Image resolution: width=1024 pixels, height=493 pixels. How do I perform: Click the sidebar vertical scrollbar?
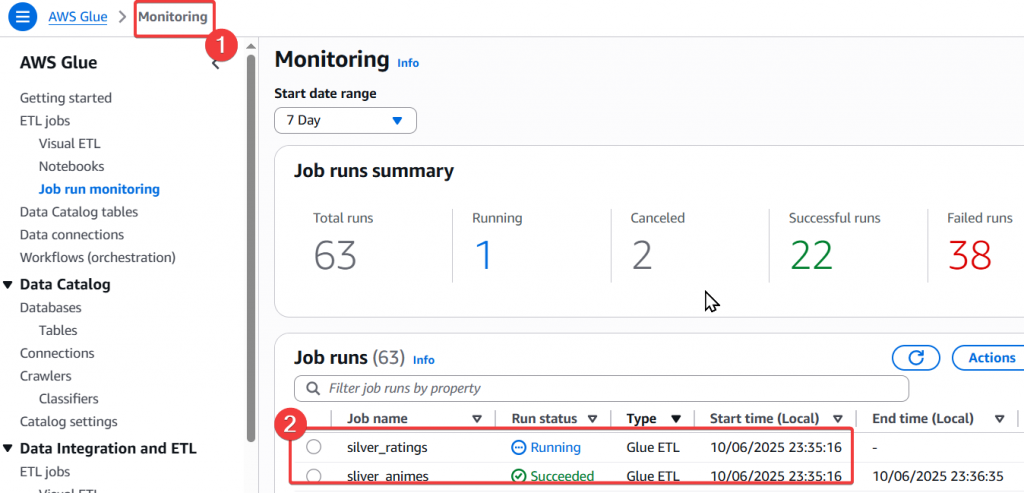click(x=251, y=248)
